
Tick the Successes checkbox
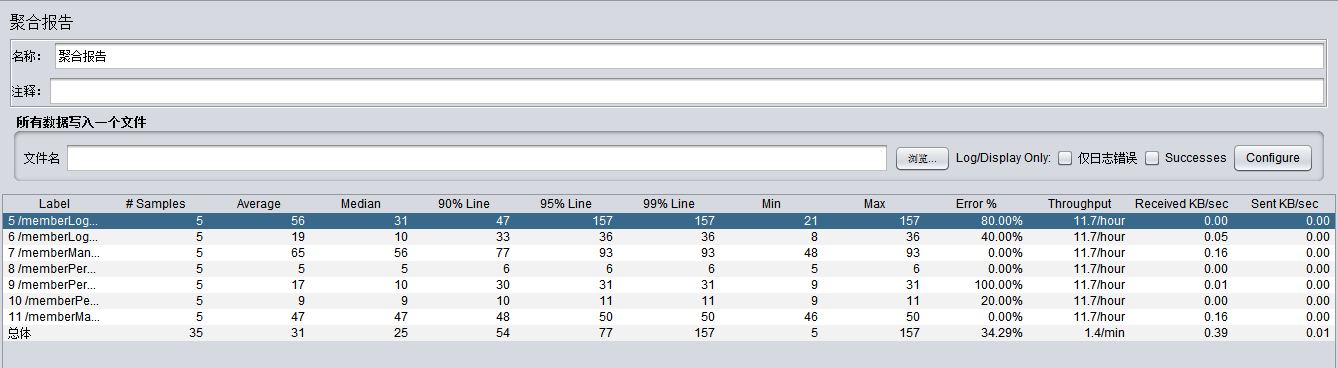pyautogui.click(x=1152, y=158)
